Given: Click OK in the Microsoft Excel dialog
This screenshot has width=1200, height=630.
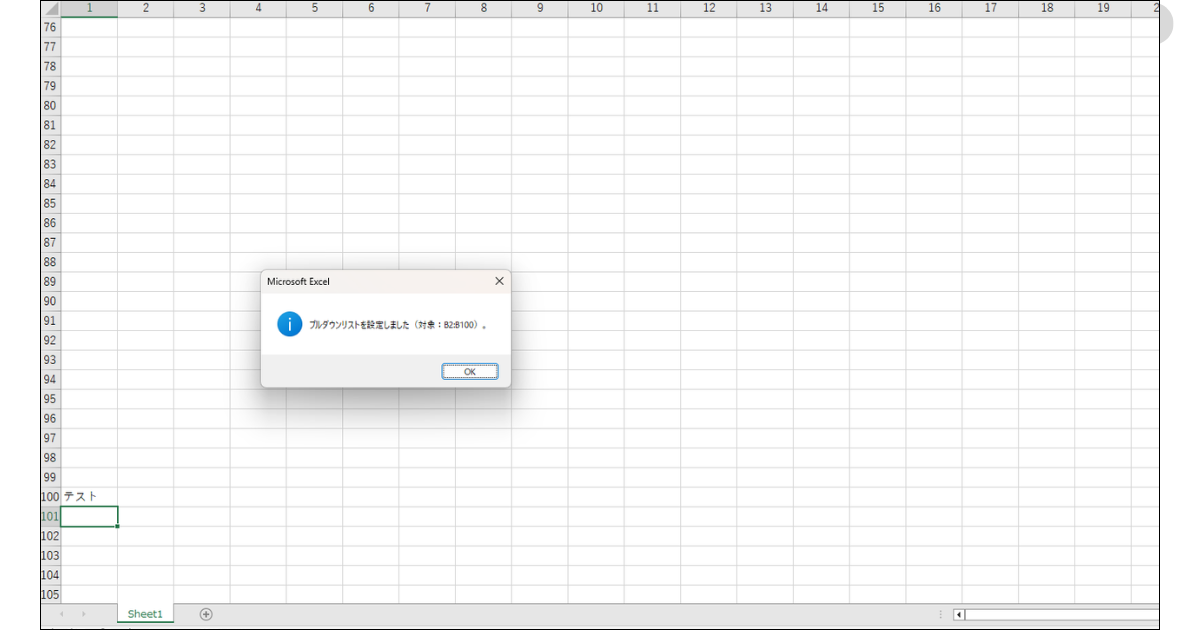Looking at the screenshot, I should click(469, 371).
